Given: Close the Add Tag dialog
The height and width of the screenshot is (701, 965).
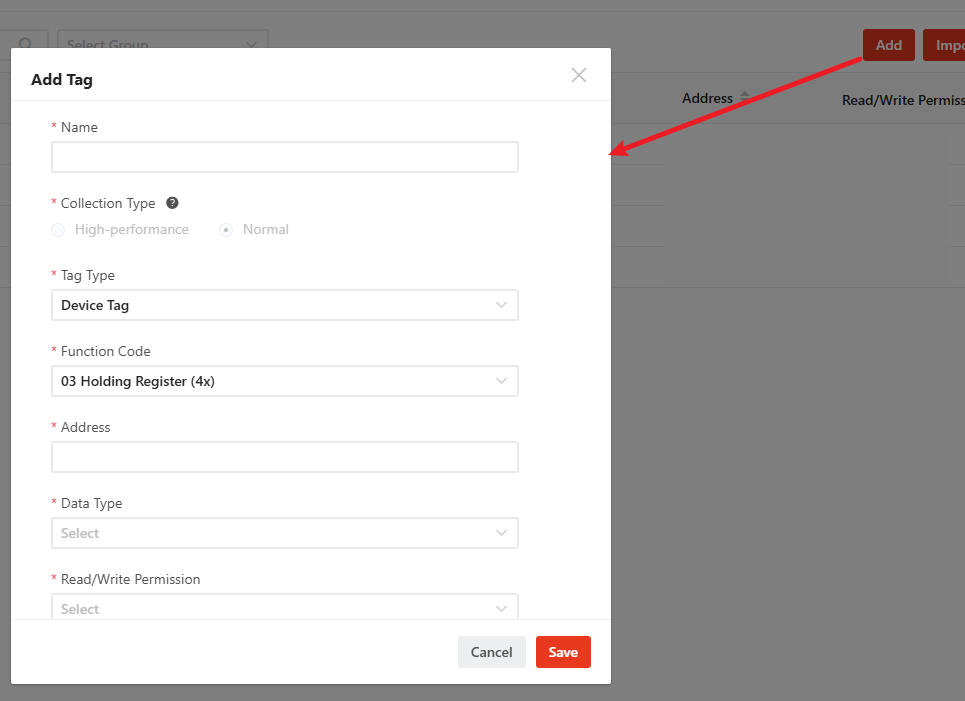Looking at the screenshot, I should point(578,75).
